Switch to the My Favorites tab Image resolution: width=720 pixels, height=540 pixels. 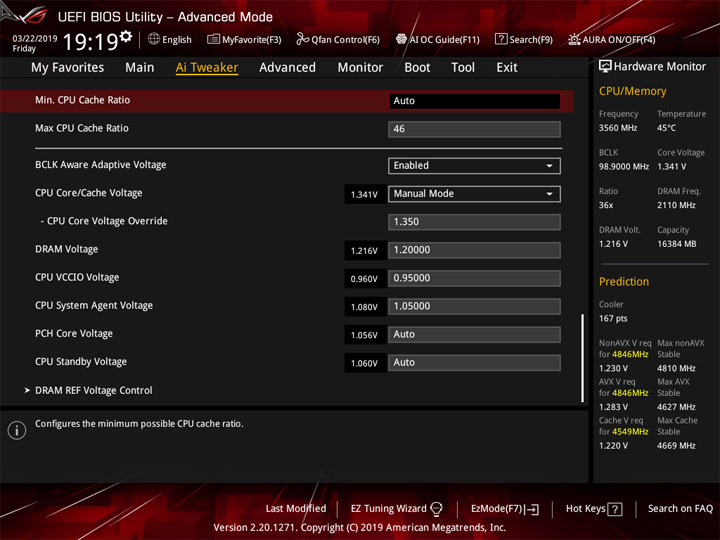68,68
